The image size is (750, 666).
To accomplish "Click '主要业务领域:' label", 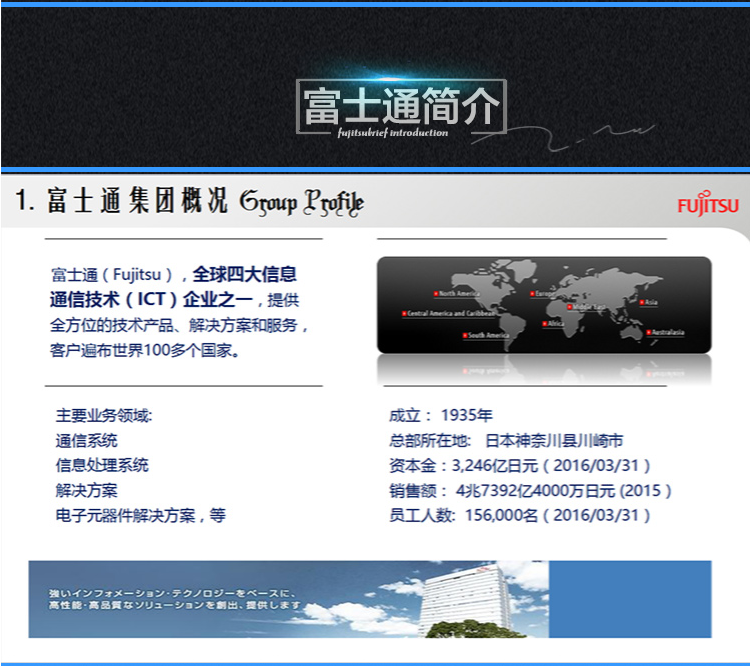I will pyautogui.click(x=104, y=415).
